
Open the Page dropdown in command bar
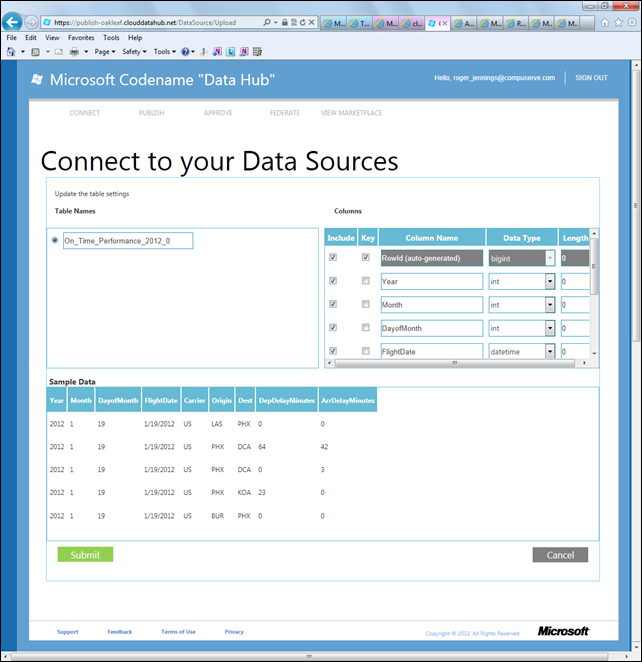point(104,52)
